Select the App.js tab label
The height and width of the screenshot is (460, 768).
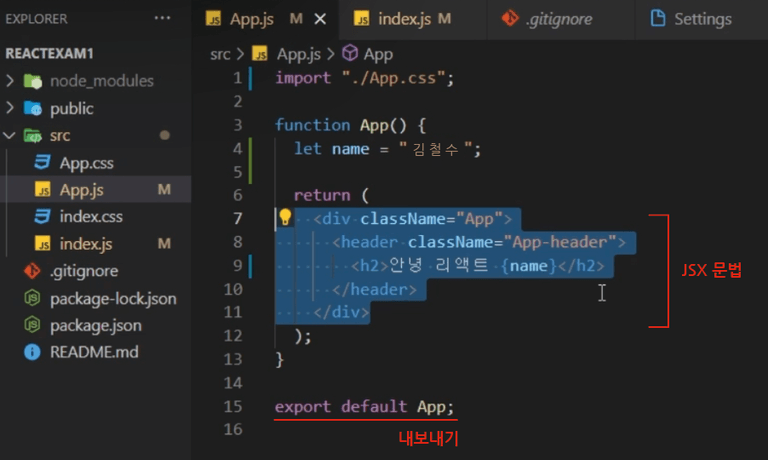coord(252,19)
